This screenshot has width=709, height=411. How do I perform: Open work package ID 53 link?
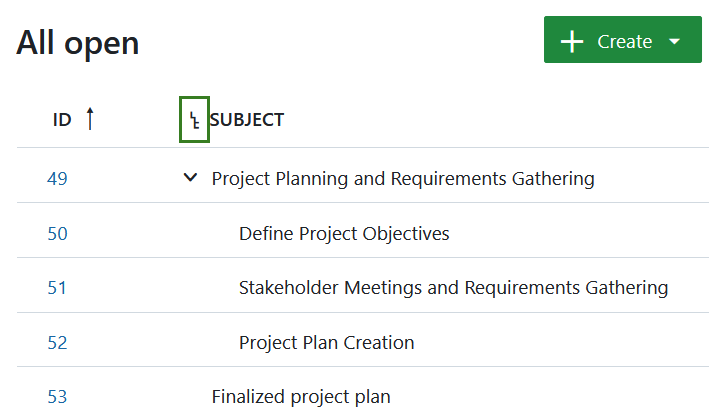57,397
